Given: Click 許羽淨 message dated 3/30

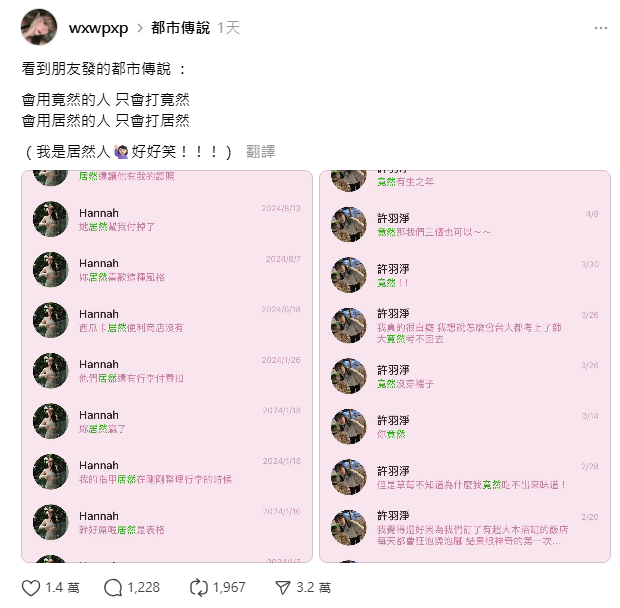Looking at the screenshot, I should point(465,275).
